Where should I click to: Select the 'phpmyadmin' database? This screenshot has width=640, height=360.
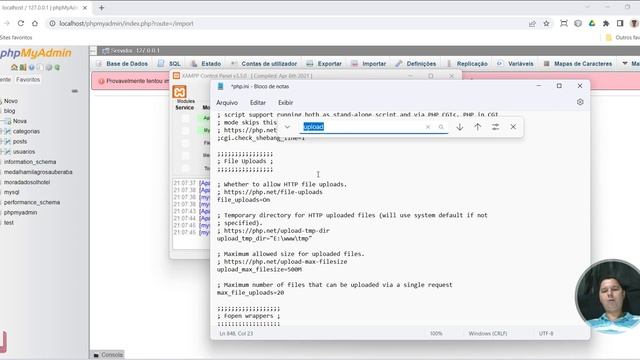(20, 213)
